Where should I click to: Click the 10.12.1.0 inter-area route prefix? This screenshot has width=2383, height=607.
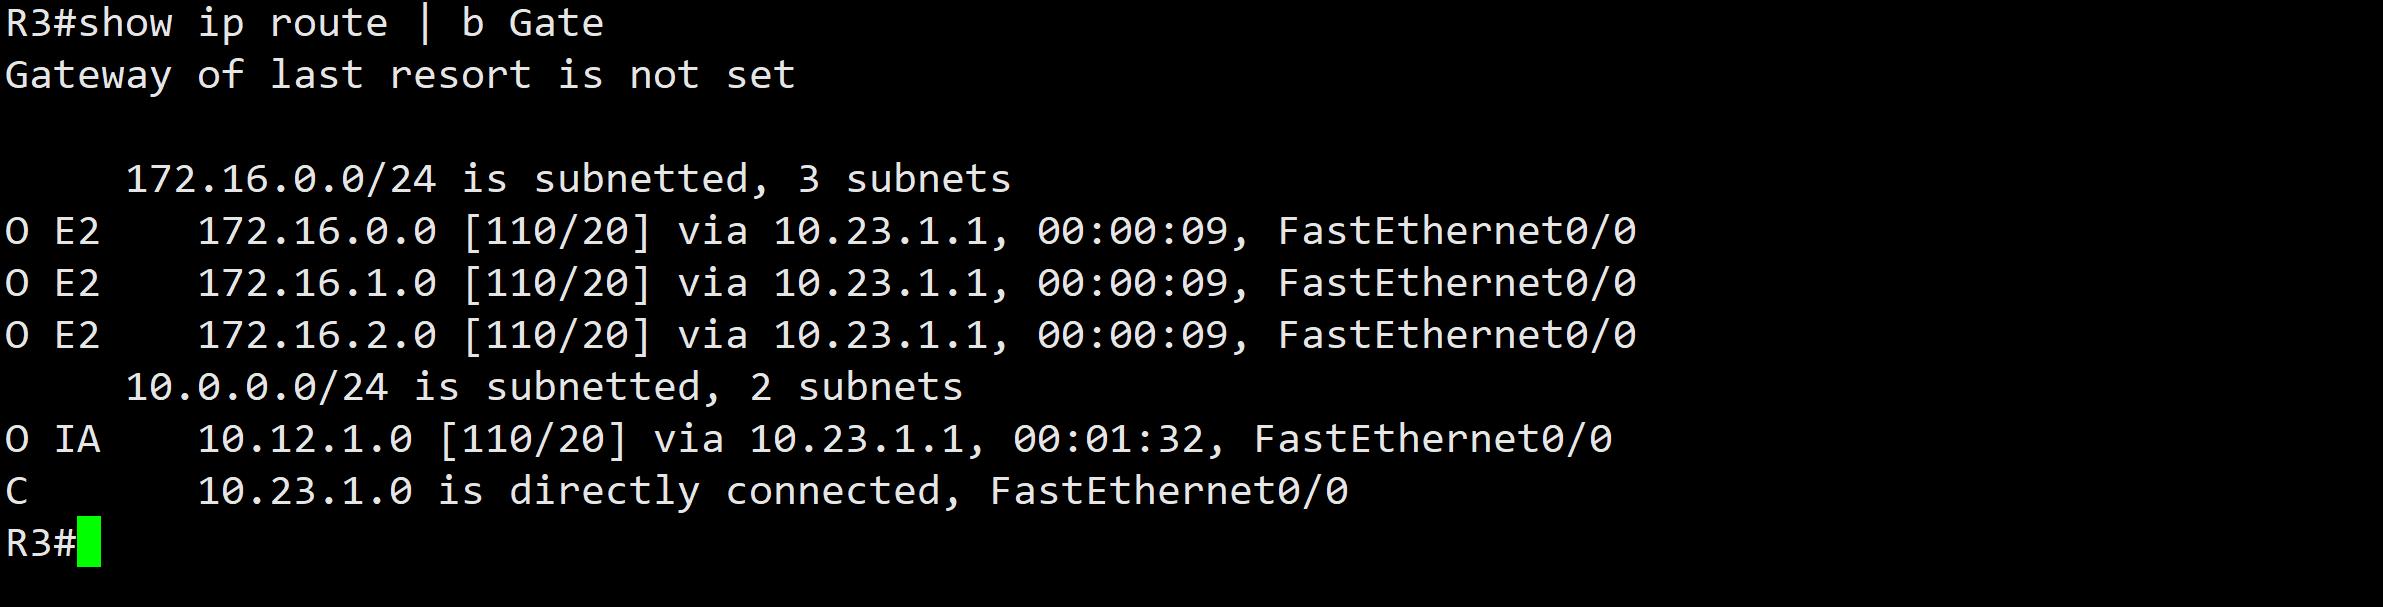pyautogui.click(x=305, y=439)
